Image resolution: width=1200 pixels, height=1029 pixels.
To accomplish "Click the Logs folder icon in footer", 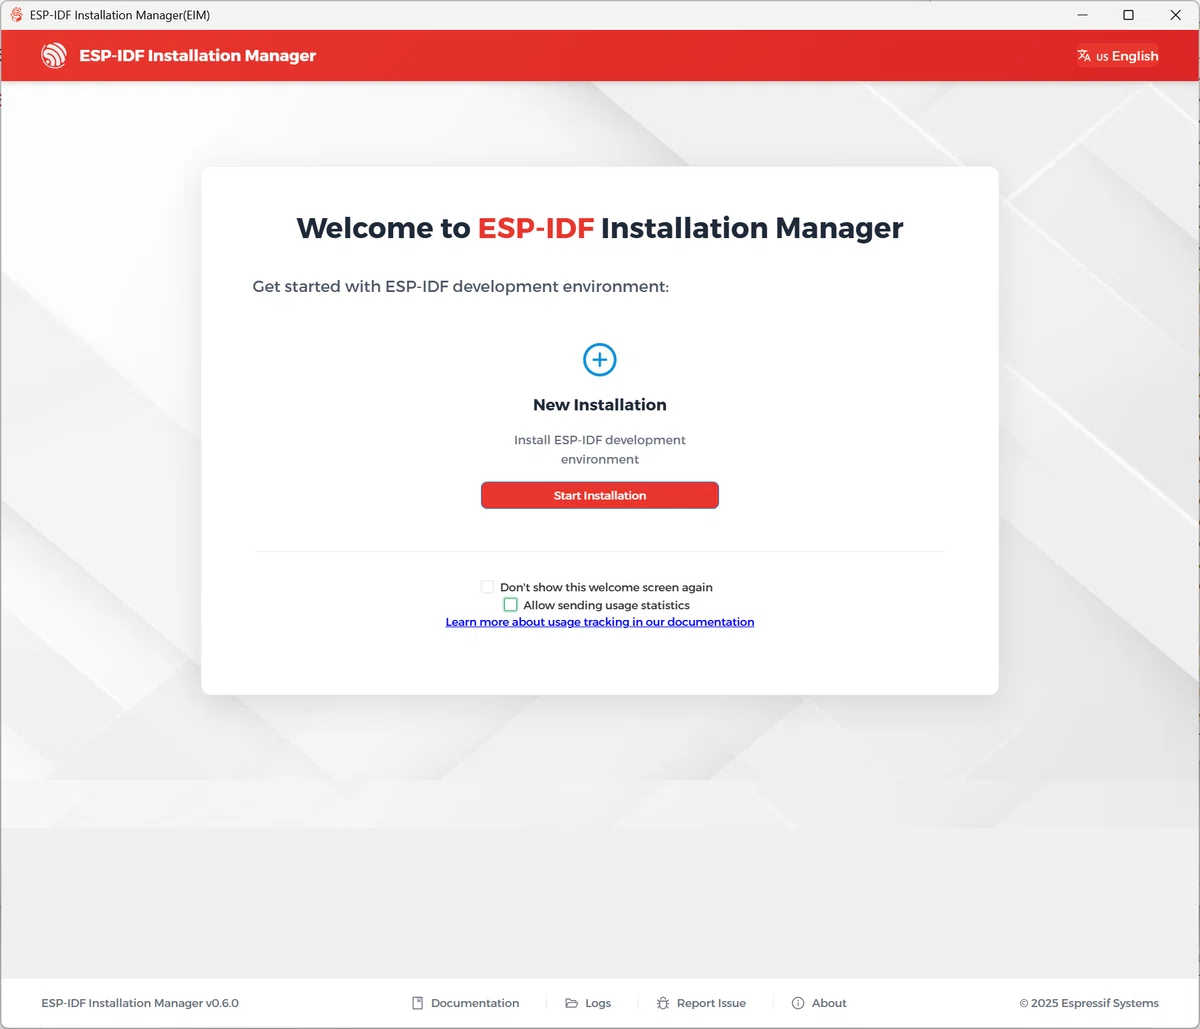I will pos(572,1003).
